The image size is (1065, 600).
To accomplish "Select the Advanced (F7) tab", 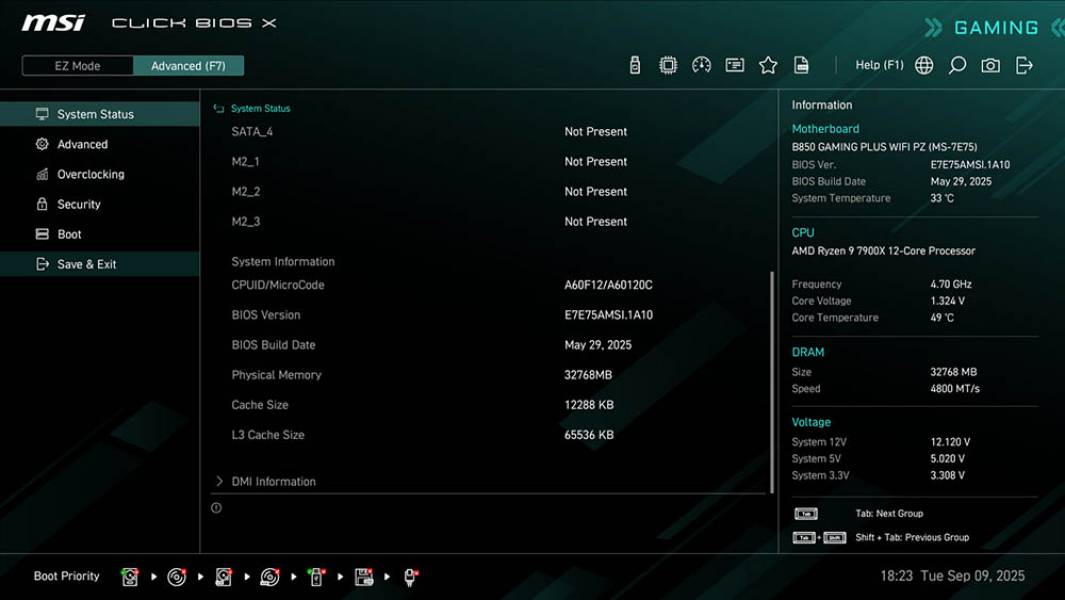I will pos(190,65).
